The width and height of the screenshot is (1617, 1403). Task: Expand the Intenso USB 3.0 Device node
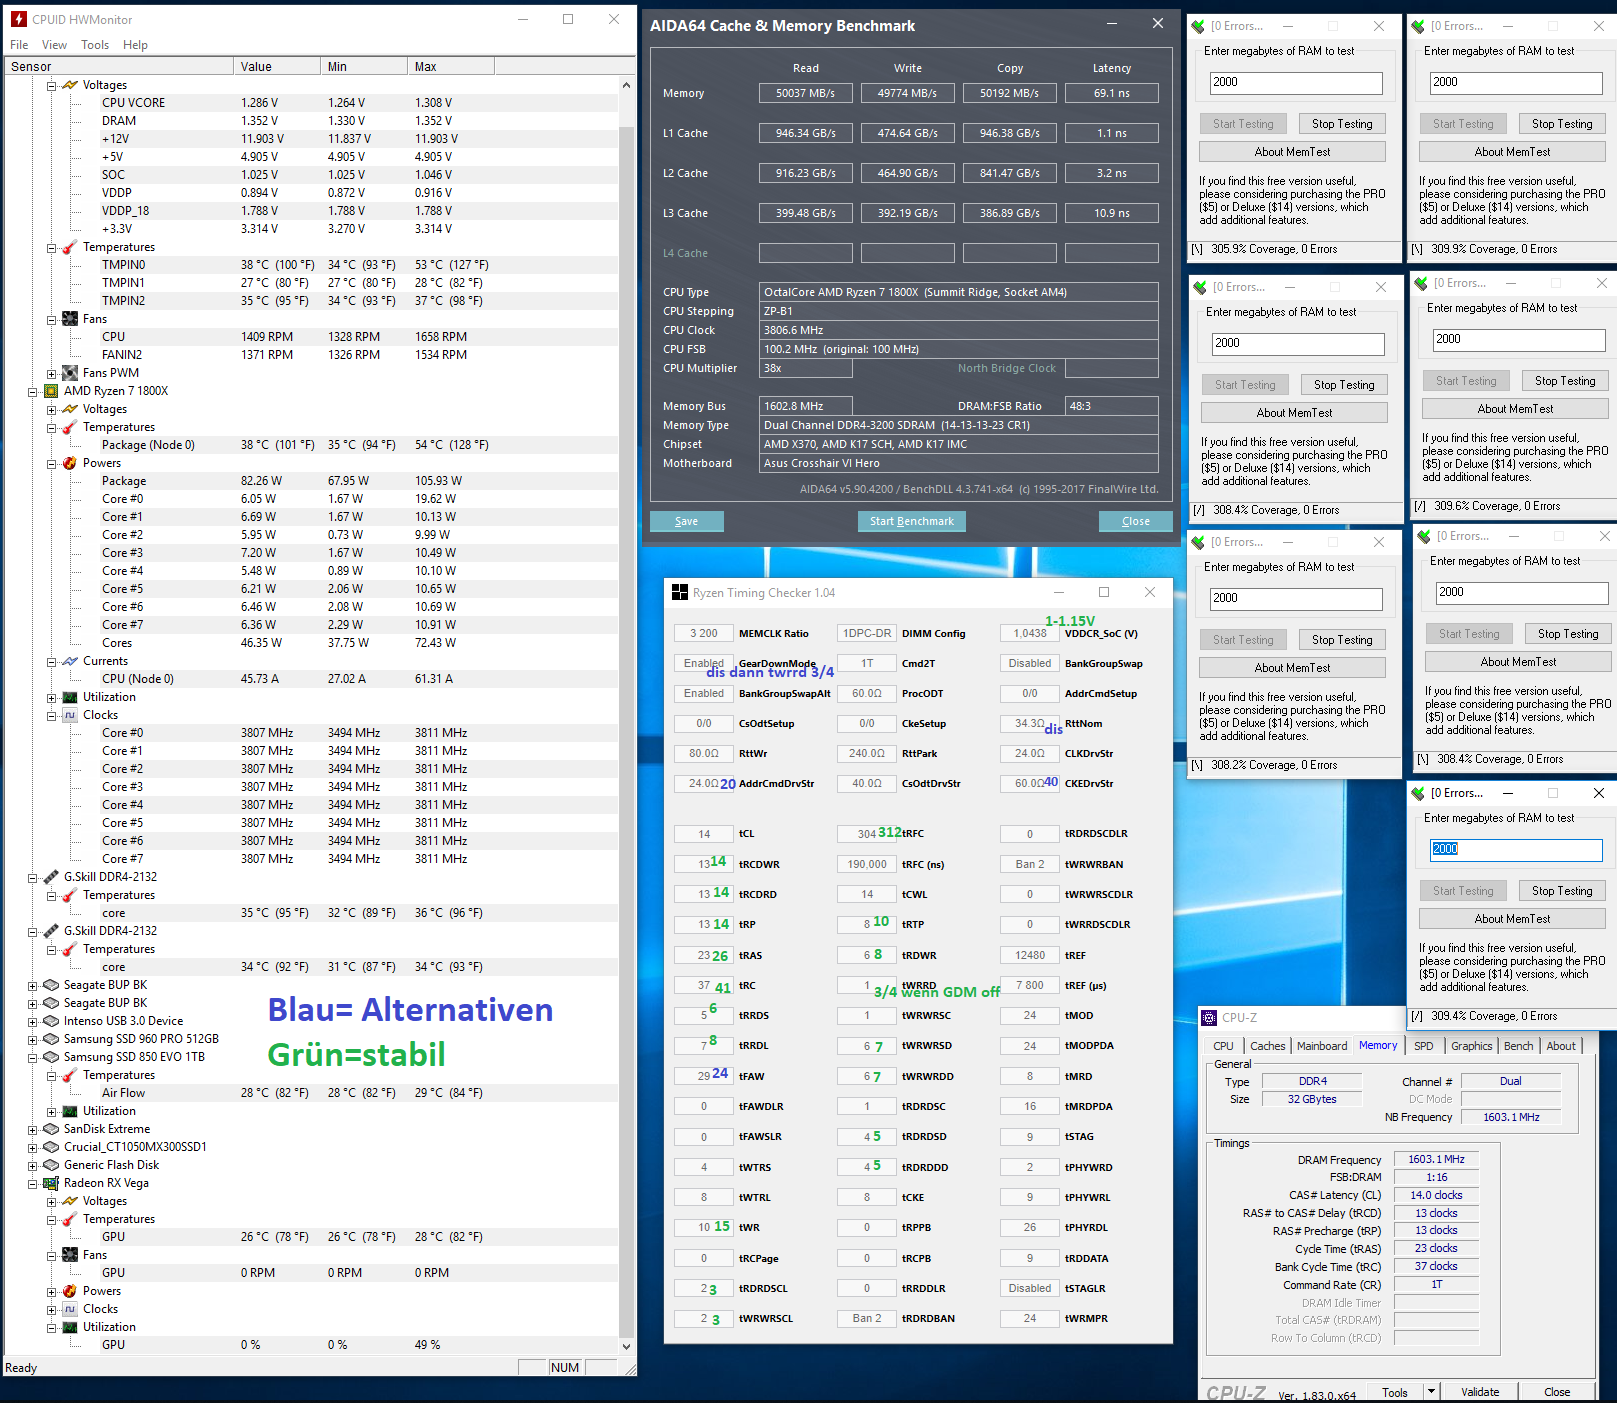pos(32,1022)
